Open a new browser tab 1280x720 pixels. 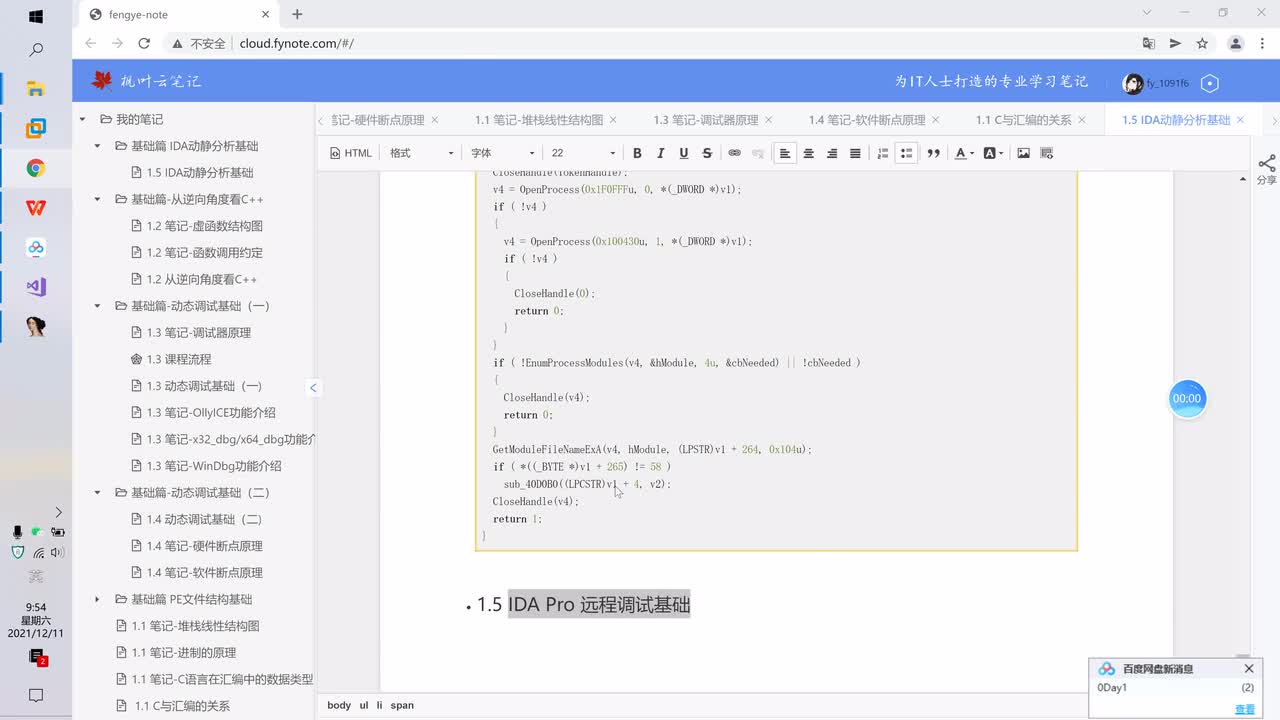pos(297,14)
